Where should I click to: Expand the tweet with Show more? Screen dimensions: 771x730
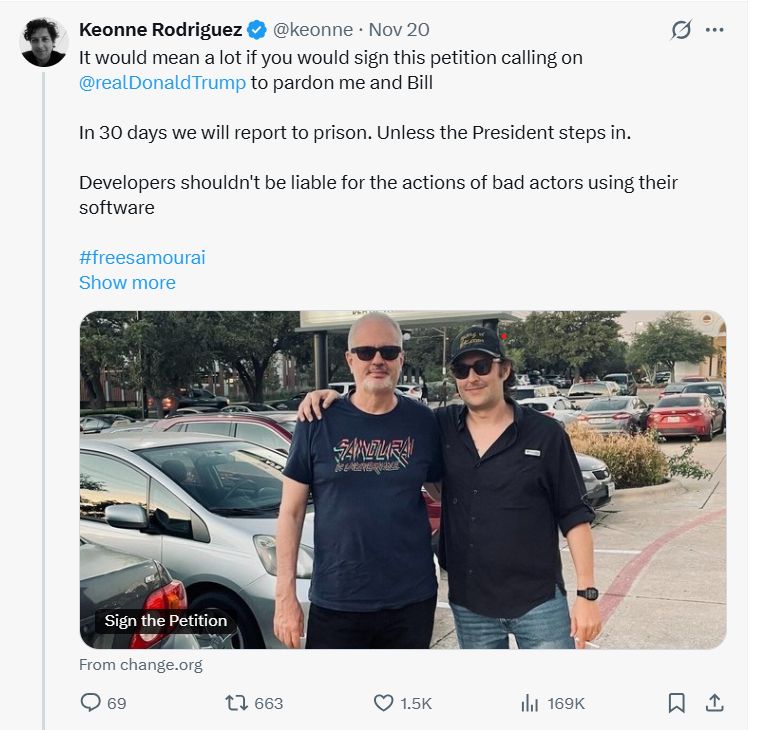(x=127, y=282)
